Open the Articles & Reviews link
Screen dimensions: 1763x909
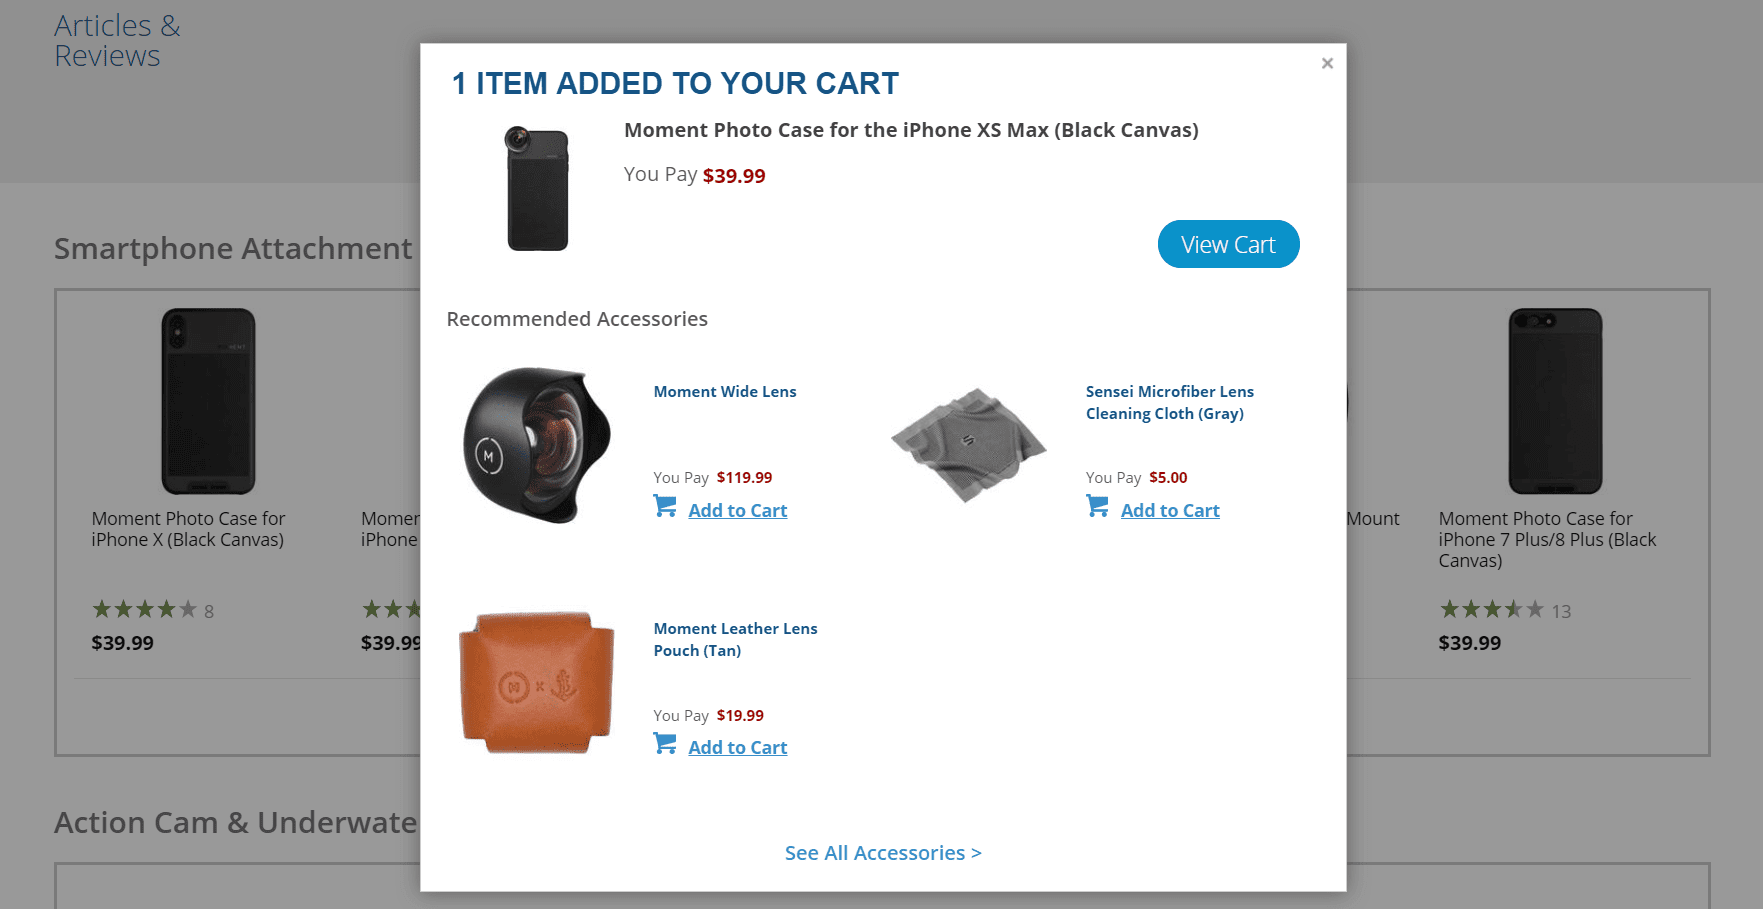[x=117, y=41]
